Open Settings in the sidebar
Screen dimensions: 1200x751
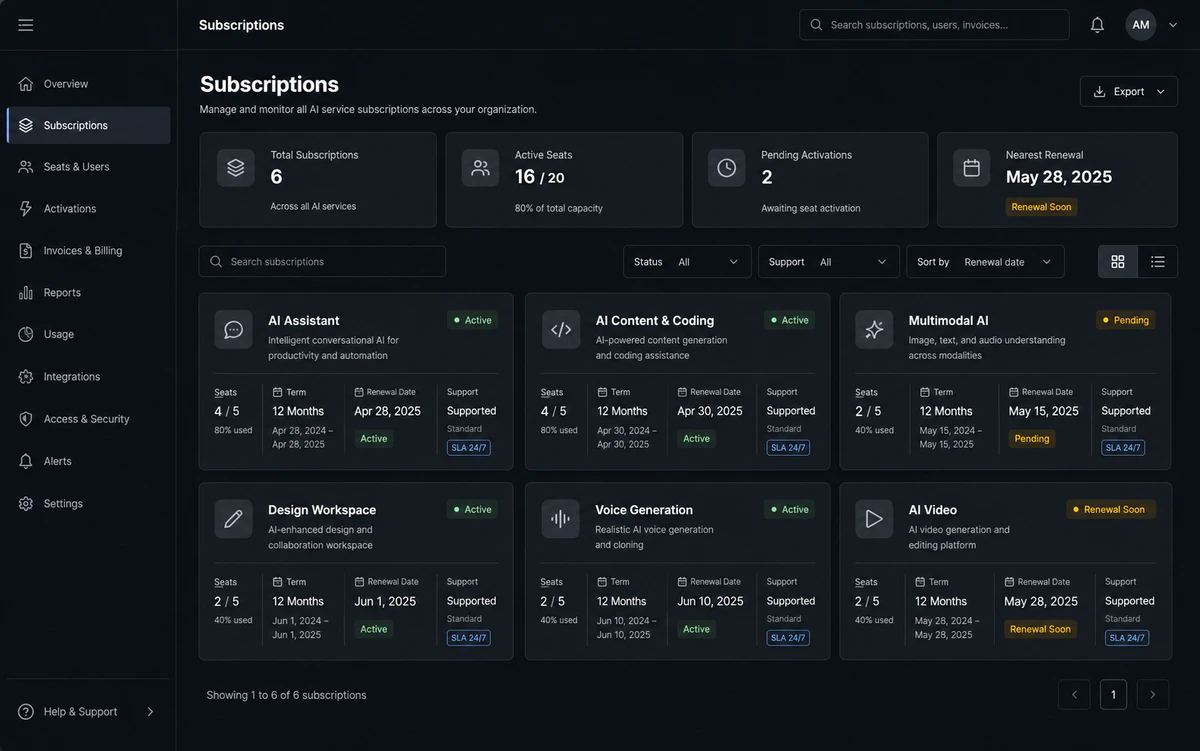click(88, 504)
